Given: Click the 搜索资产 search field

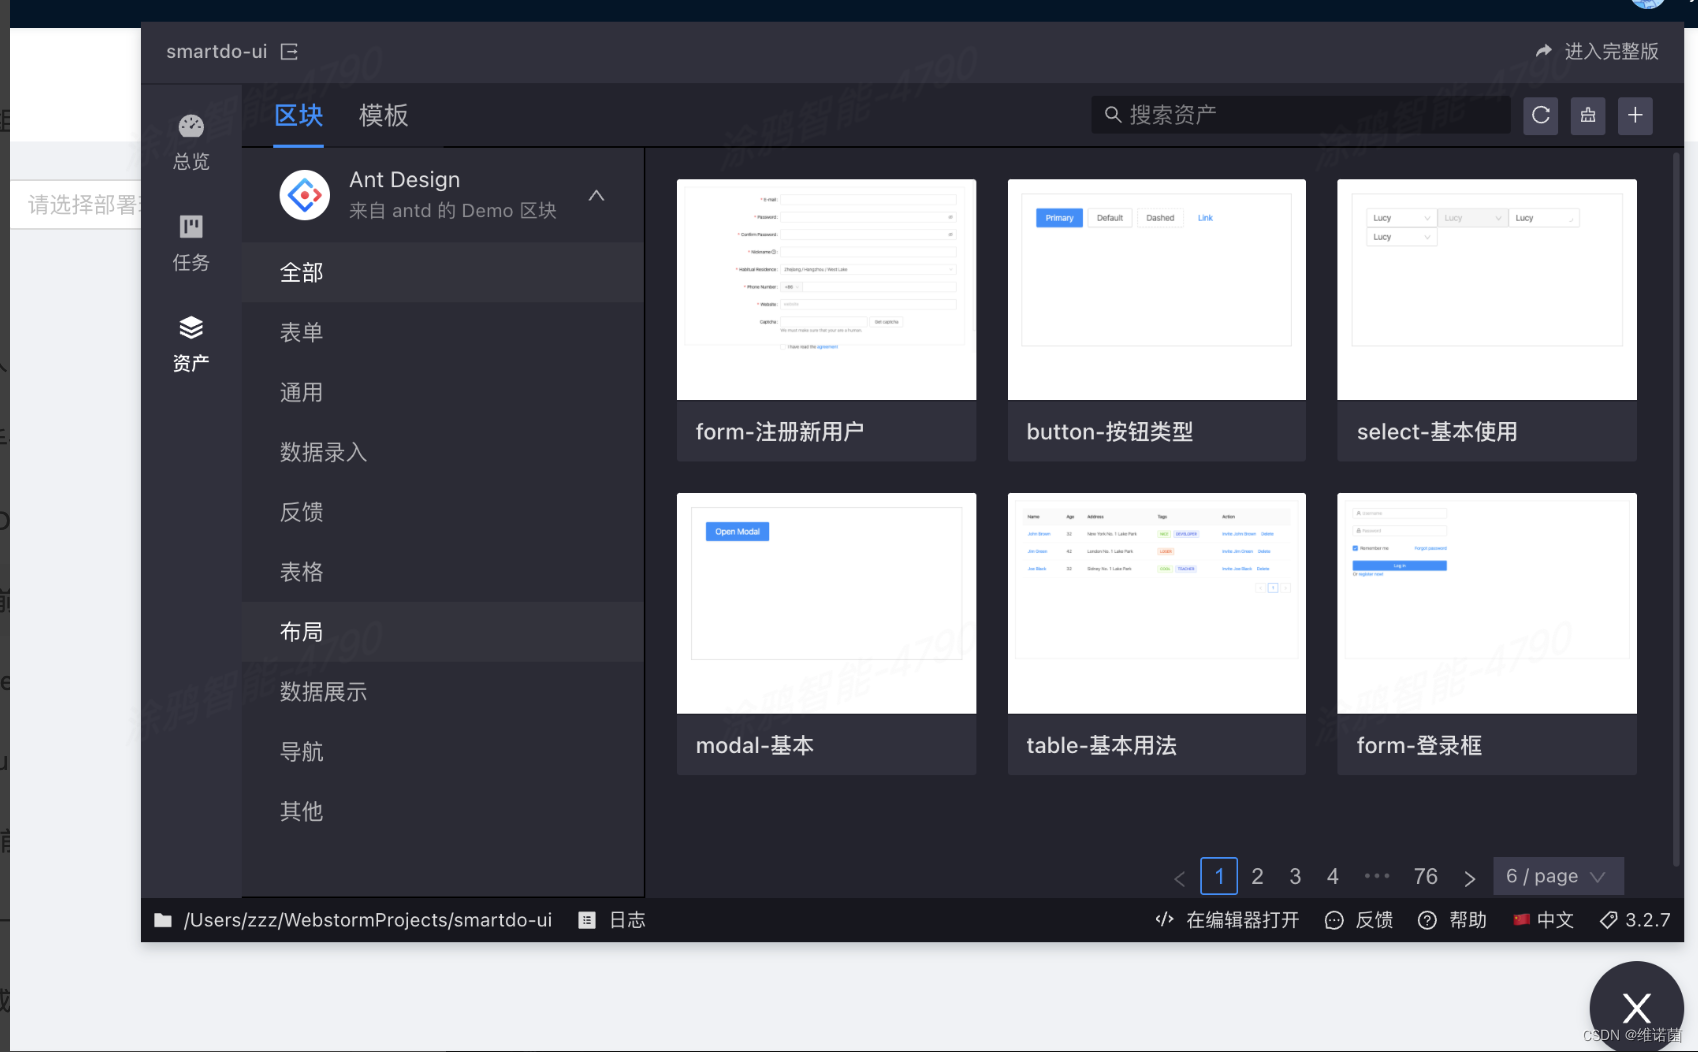Looking at the screenshot, I should pos(1298,114).
